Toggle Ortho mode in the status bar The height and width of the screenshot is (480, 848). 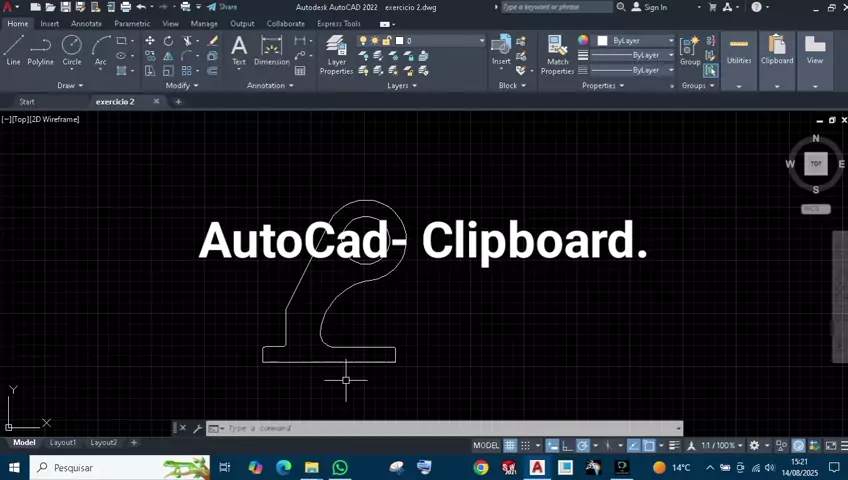point(567,445)
